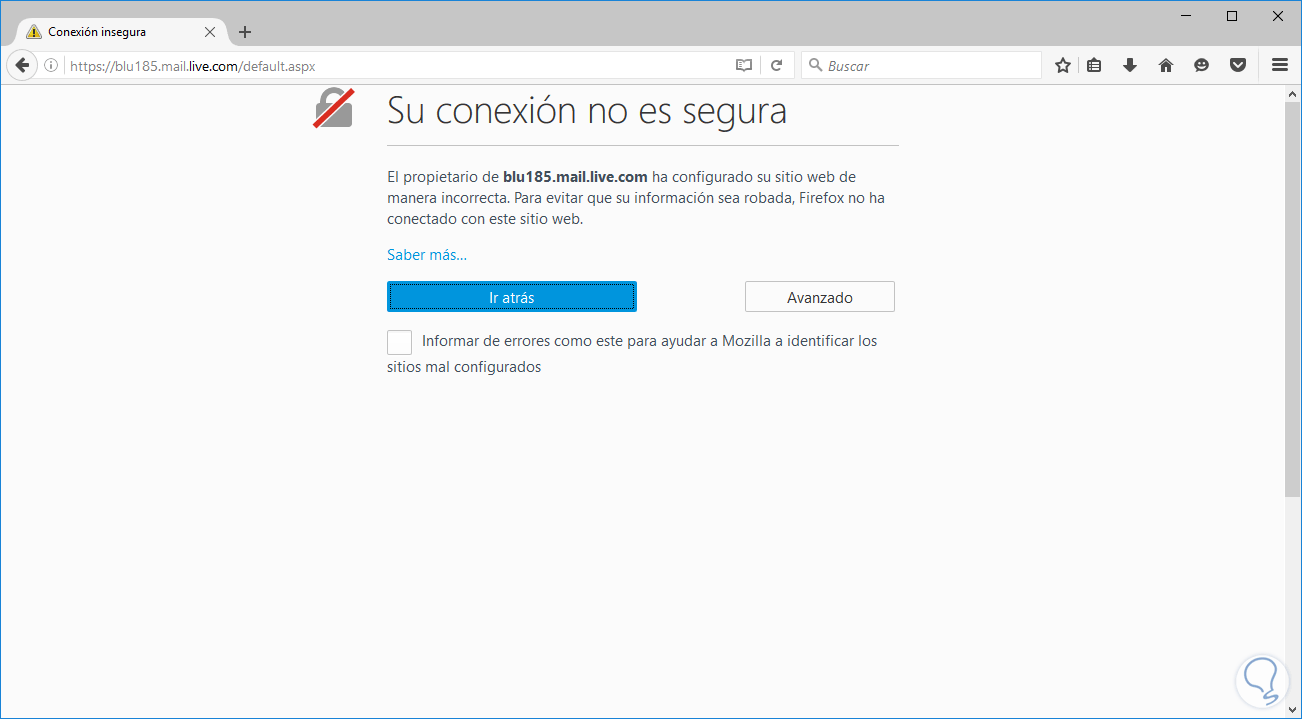The width and height of the screenshot is (1302, 719).
Task: Maximize the Firefox window
Action: tap(1232, 16)
